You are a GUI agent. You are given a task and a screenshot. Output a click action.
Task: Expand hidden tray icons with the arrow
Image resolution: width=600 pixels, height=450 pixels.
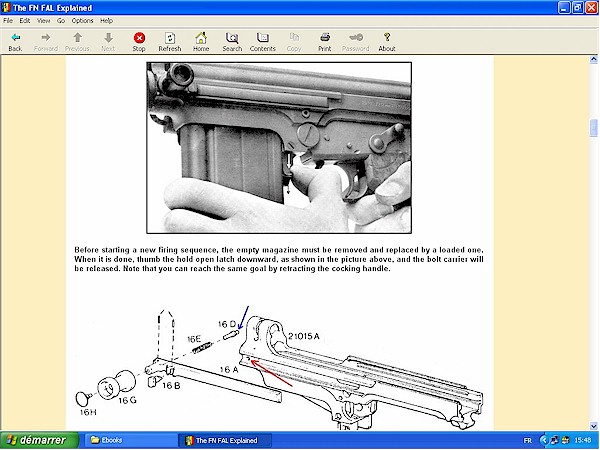pyautogui.click(x=543, y=440)
